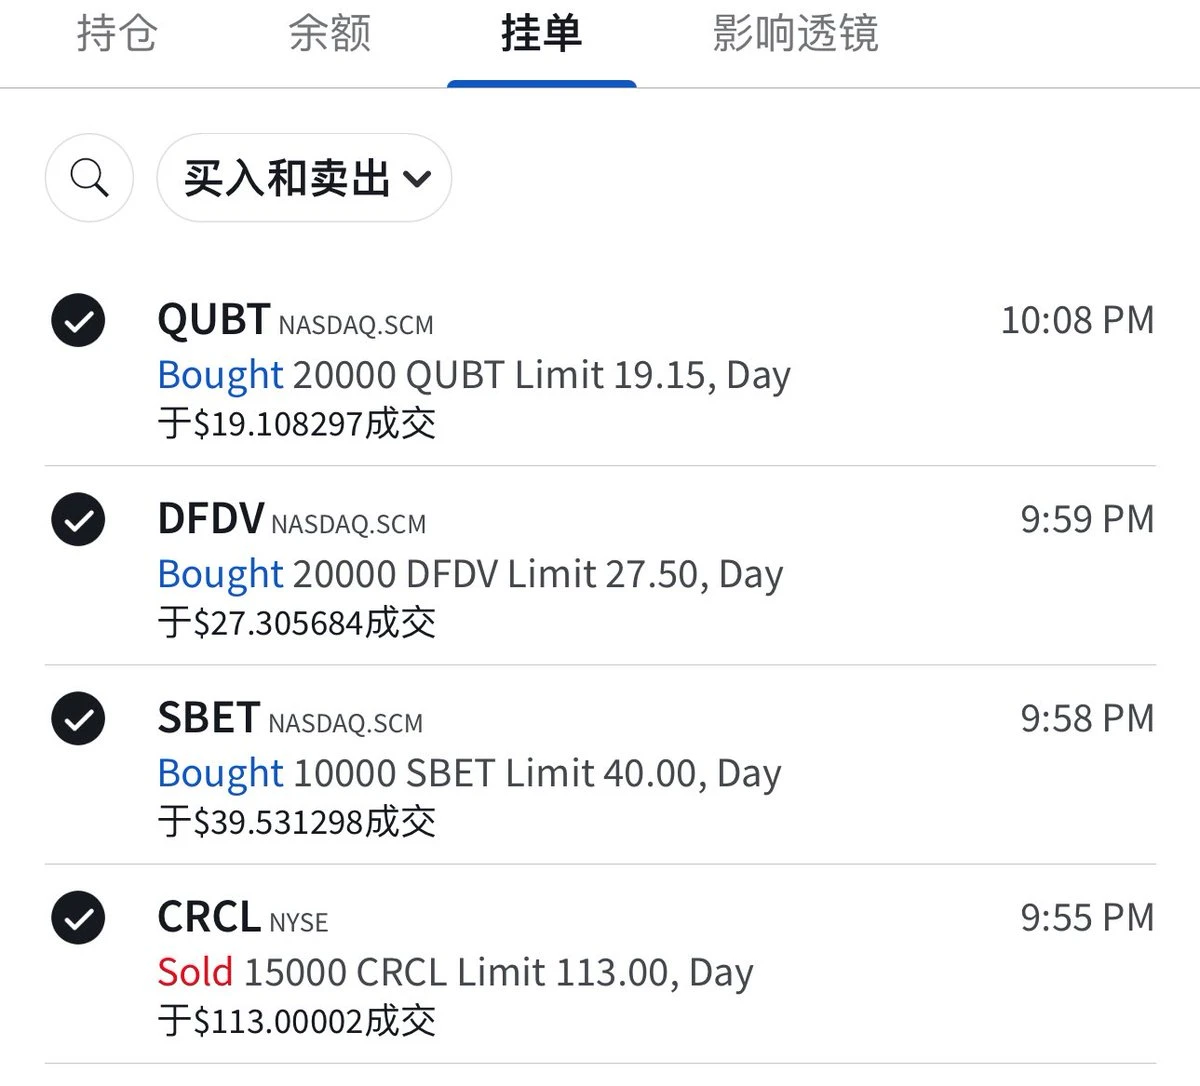
Task: Open the 影响透镜 tab
Action: (795, 34)
